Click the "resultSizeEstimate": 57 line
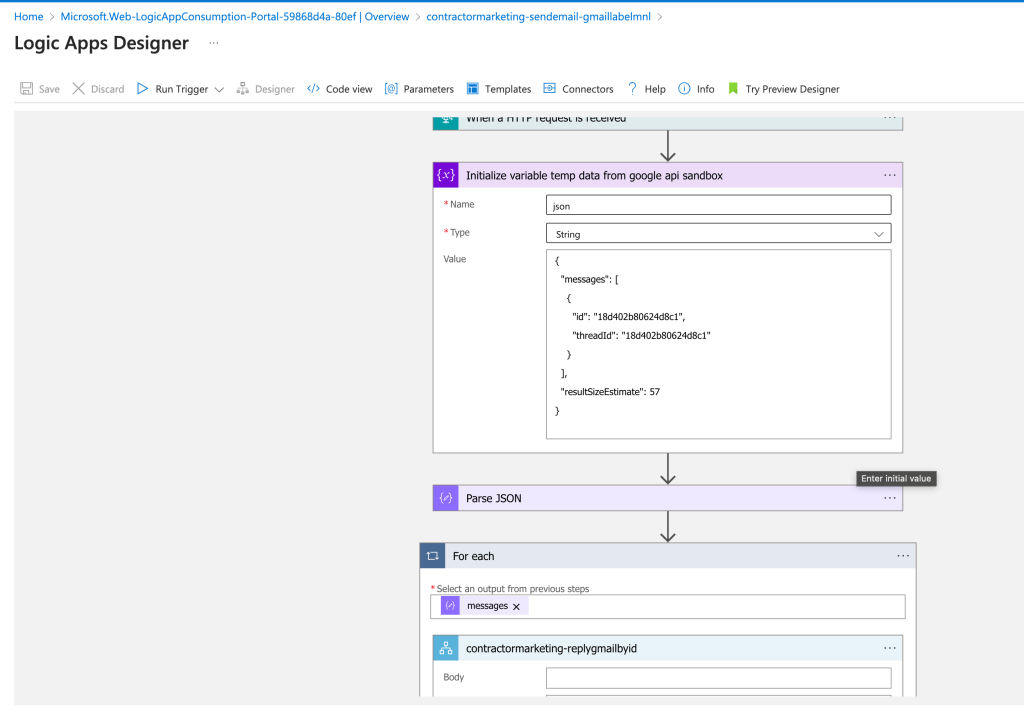 610,392
